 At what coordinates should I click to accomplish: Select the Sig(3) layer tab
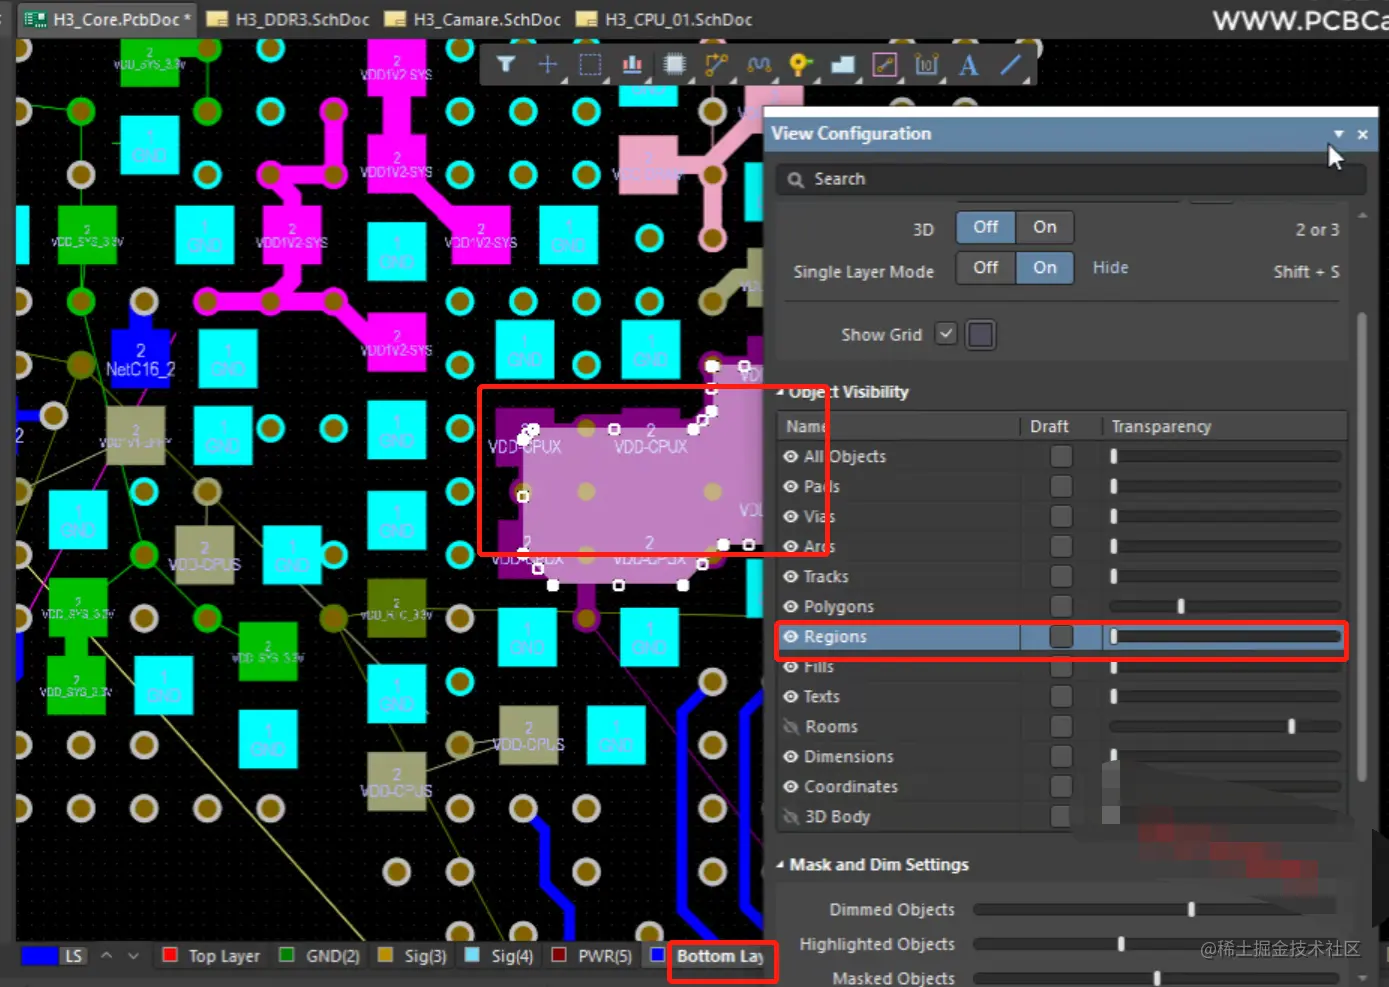tap(413, 956)
